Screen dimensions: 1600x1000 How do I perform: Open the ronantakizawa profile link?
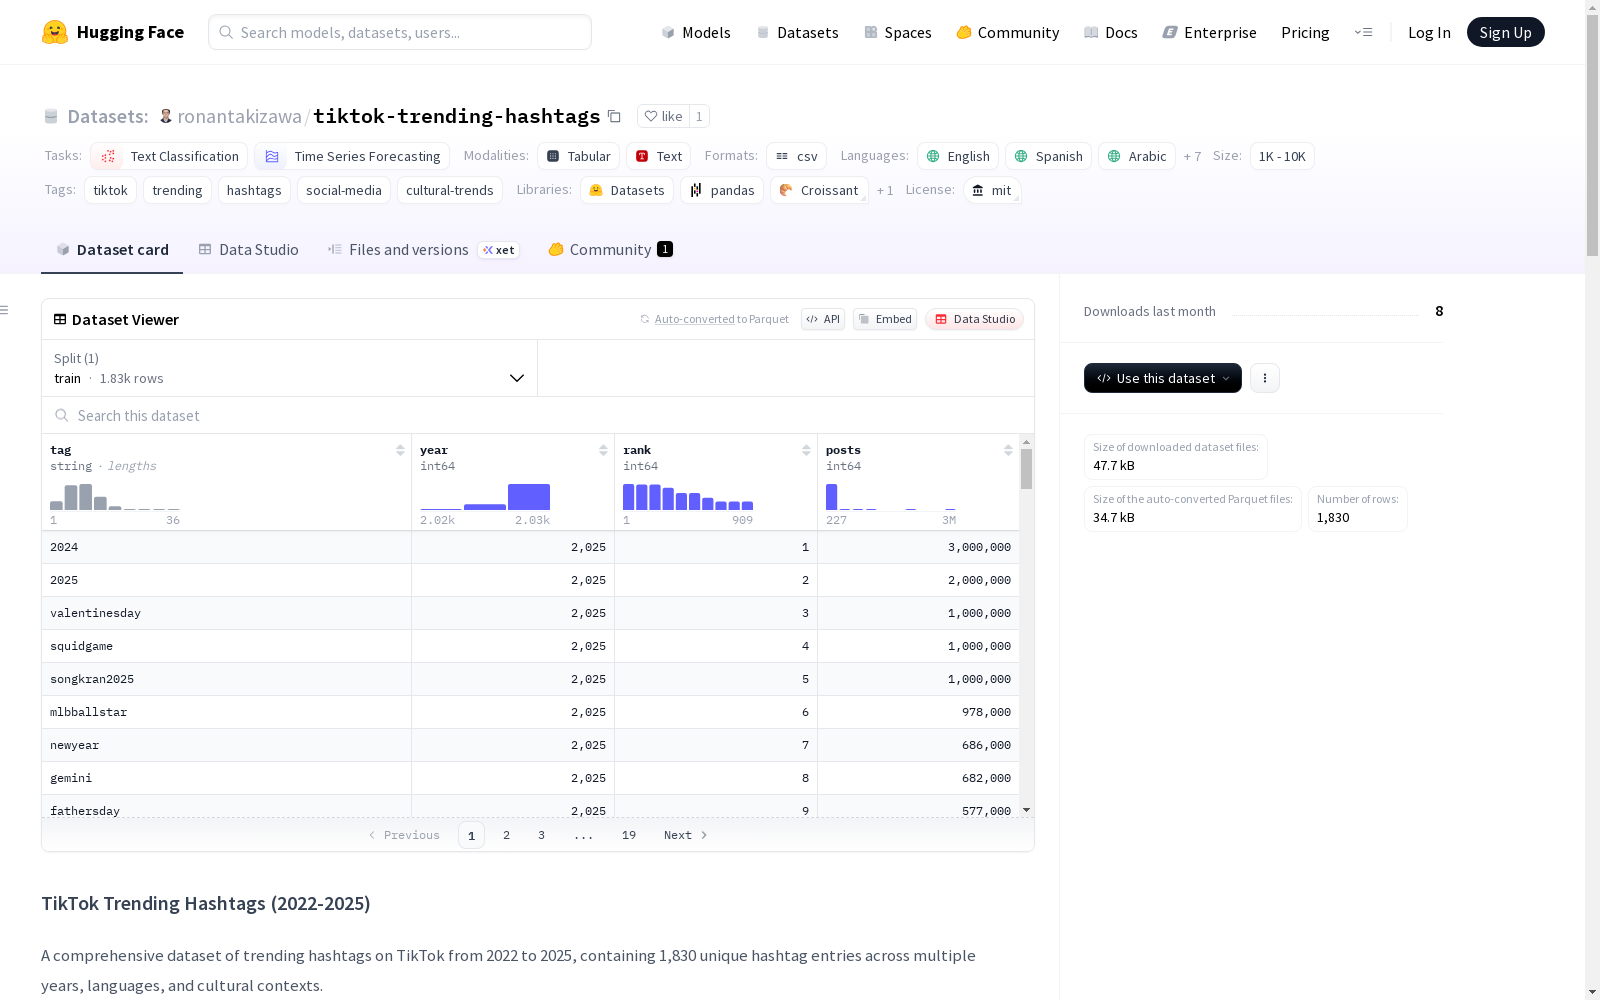[239, 116]
